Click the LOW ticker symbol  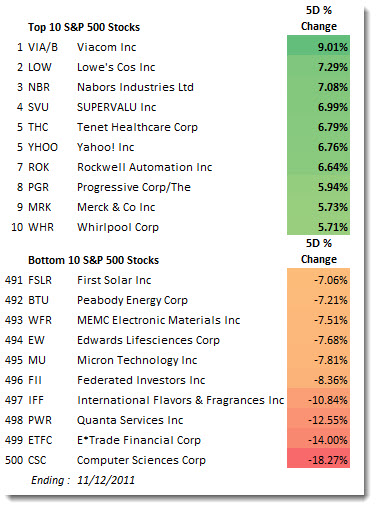[40, 67]
